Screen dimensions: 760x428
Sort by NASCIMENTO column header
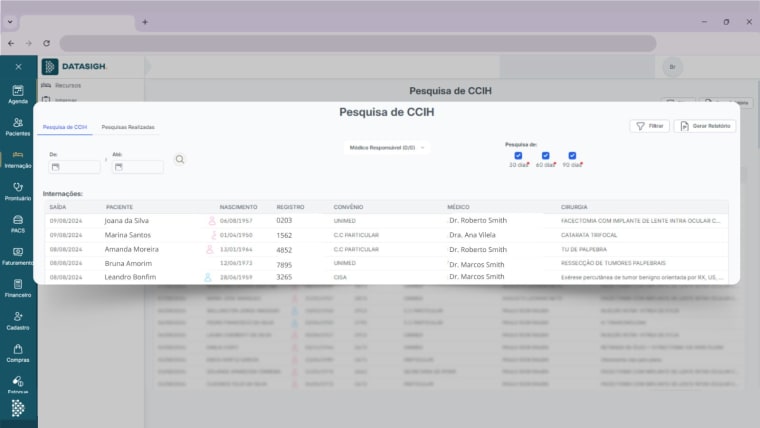pos(238,207)
